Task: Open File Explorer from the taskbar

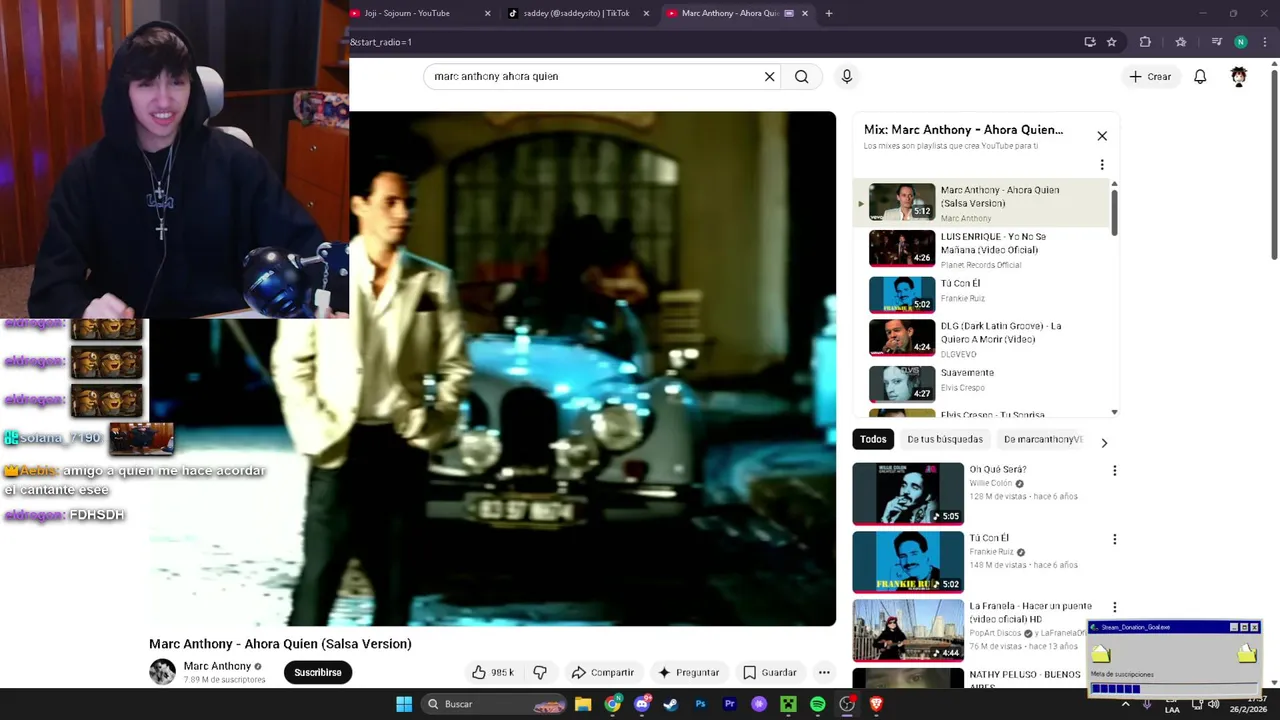Action: tap(583, 704)
